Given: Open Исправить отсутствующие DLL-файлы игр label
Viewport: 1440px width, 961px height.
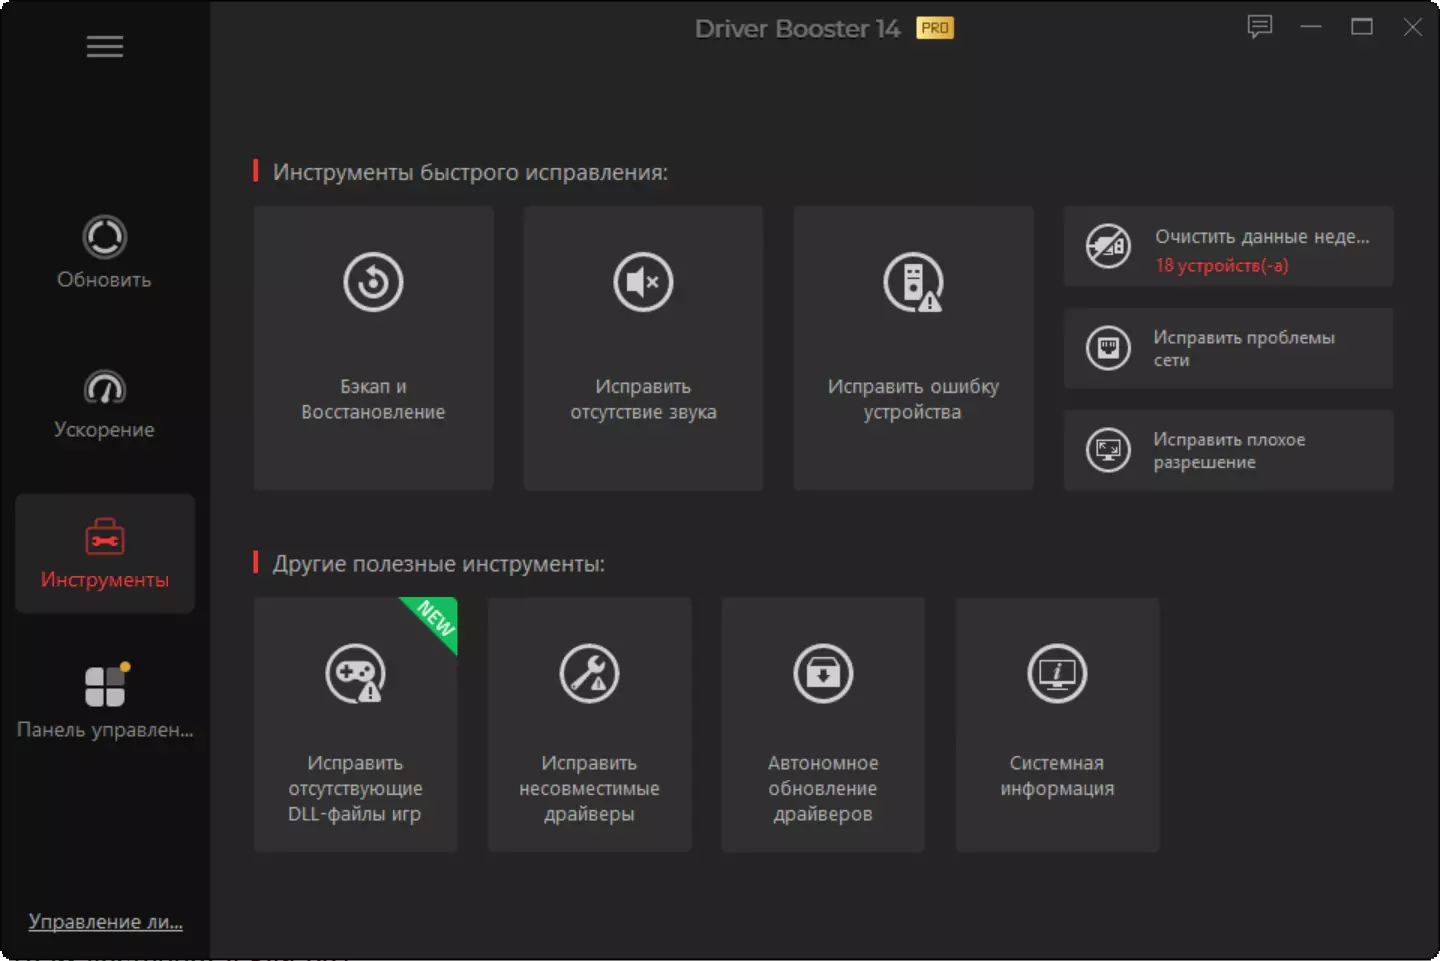Looking at the screenshot, I should 356,788.
